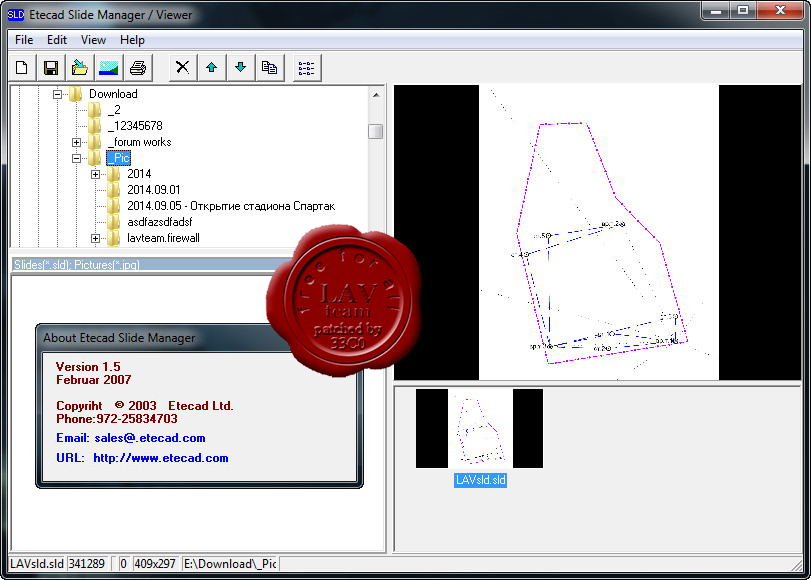Click Version 1.5 text in About box
The image size is (811, 580).
[x=88, y=367]
